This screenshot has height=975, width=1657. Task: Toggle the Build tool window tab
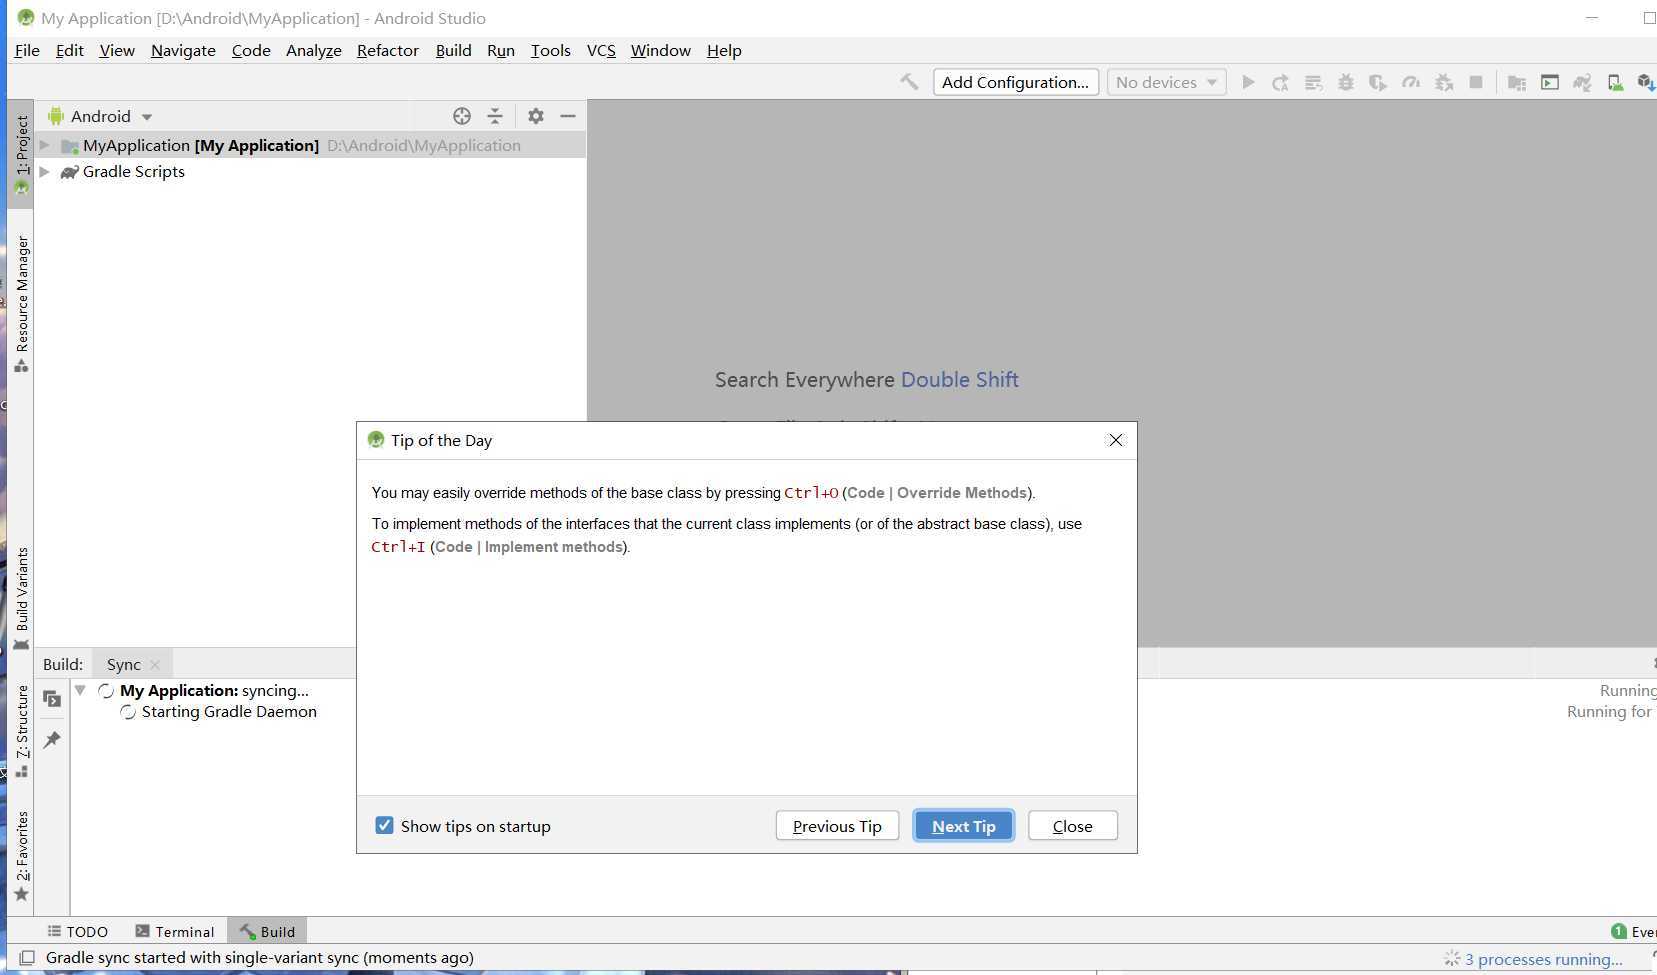(x=268, y=931)
